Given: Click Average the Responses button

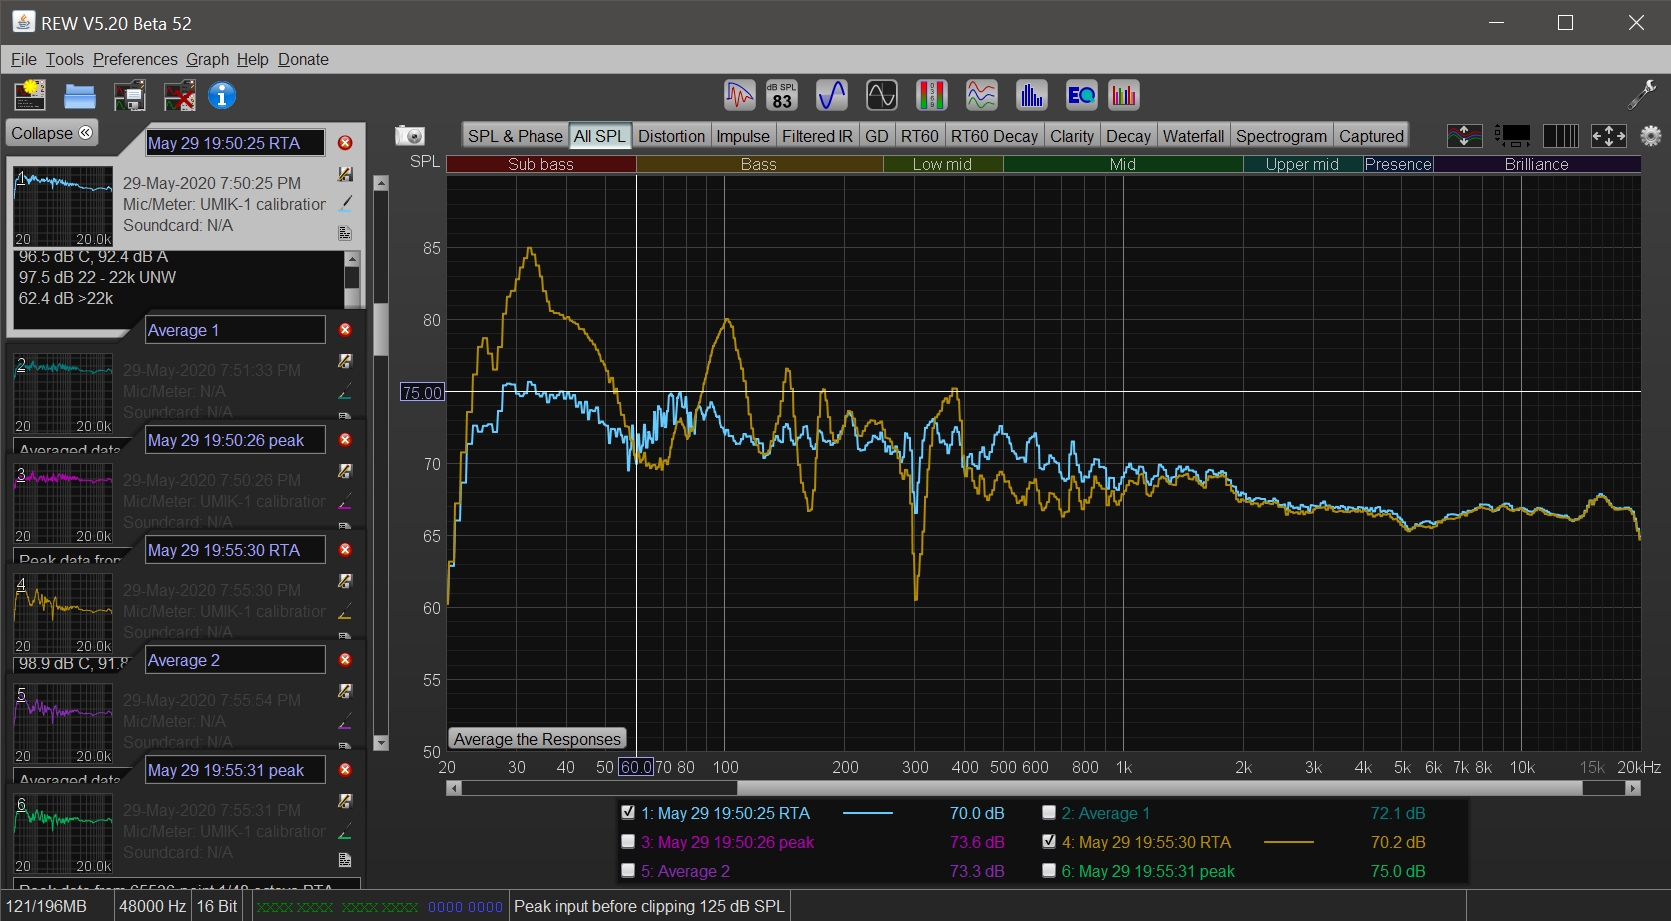Looking at the screenshot, I should point(537,739).
